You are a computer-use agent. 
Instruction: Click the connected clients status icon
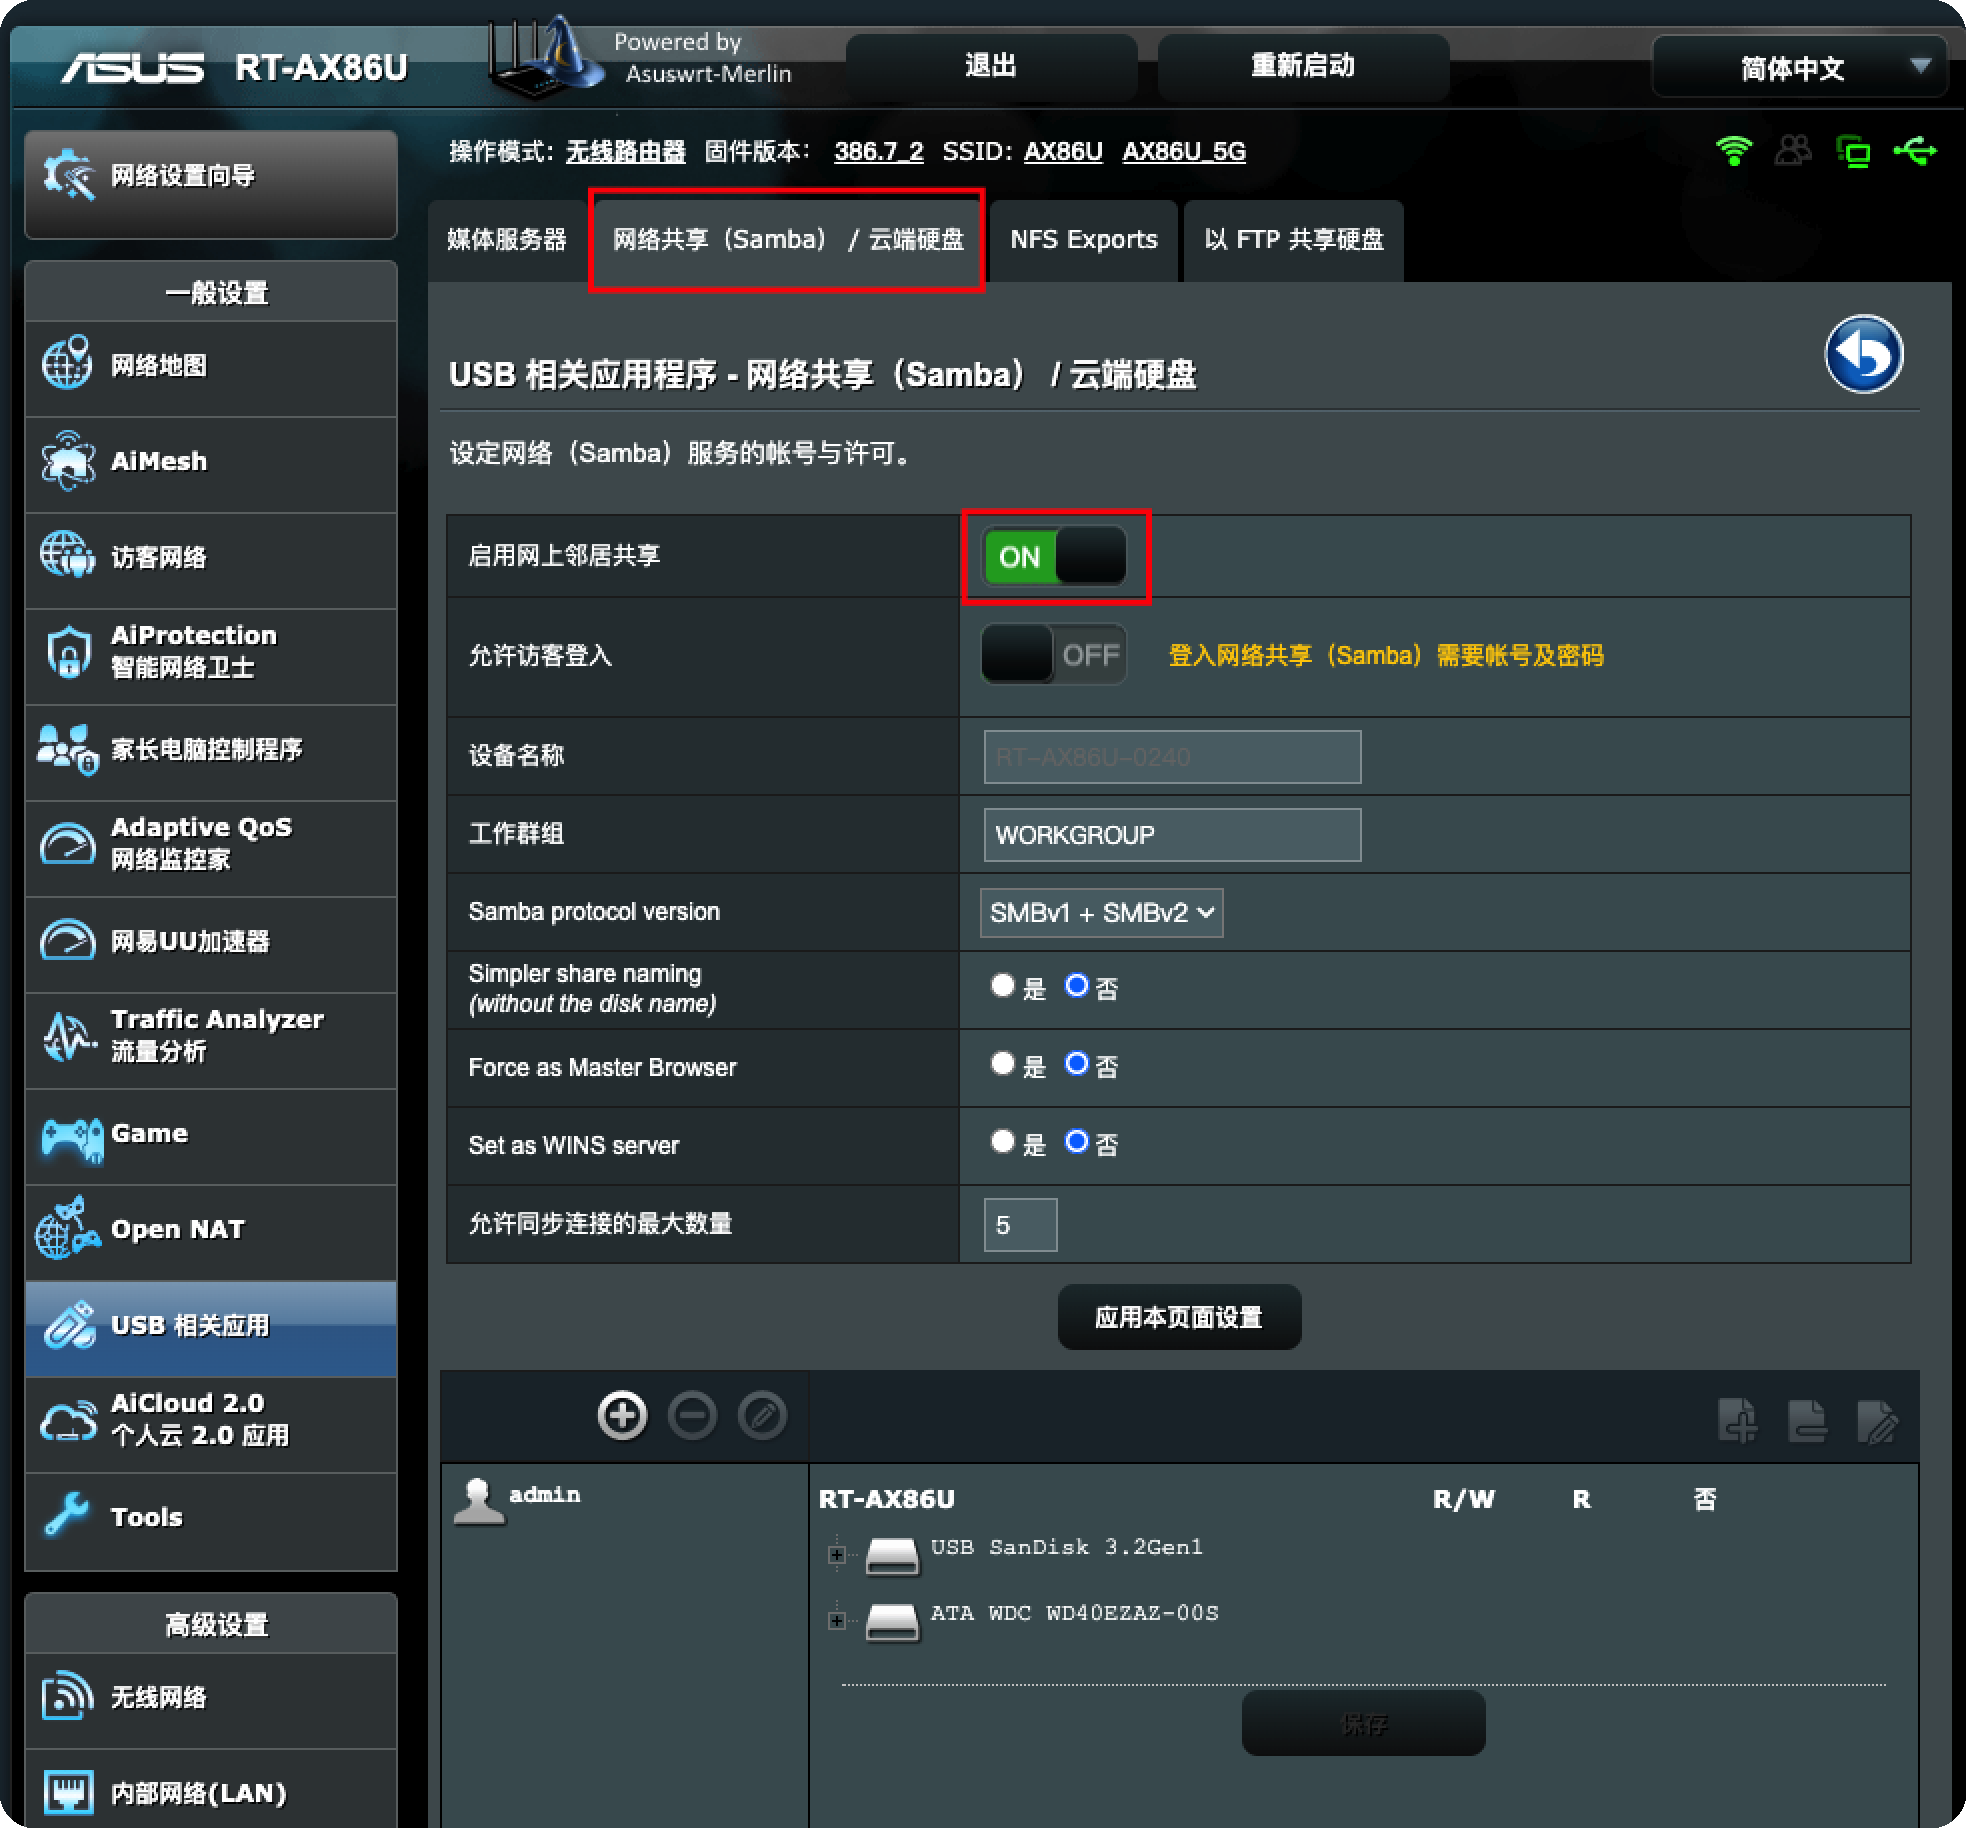click(x=1793, y=151)
